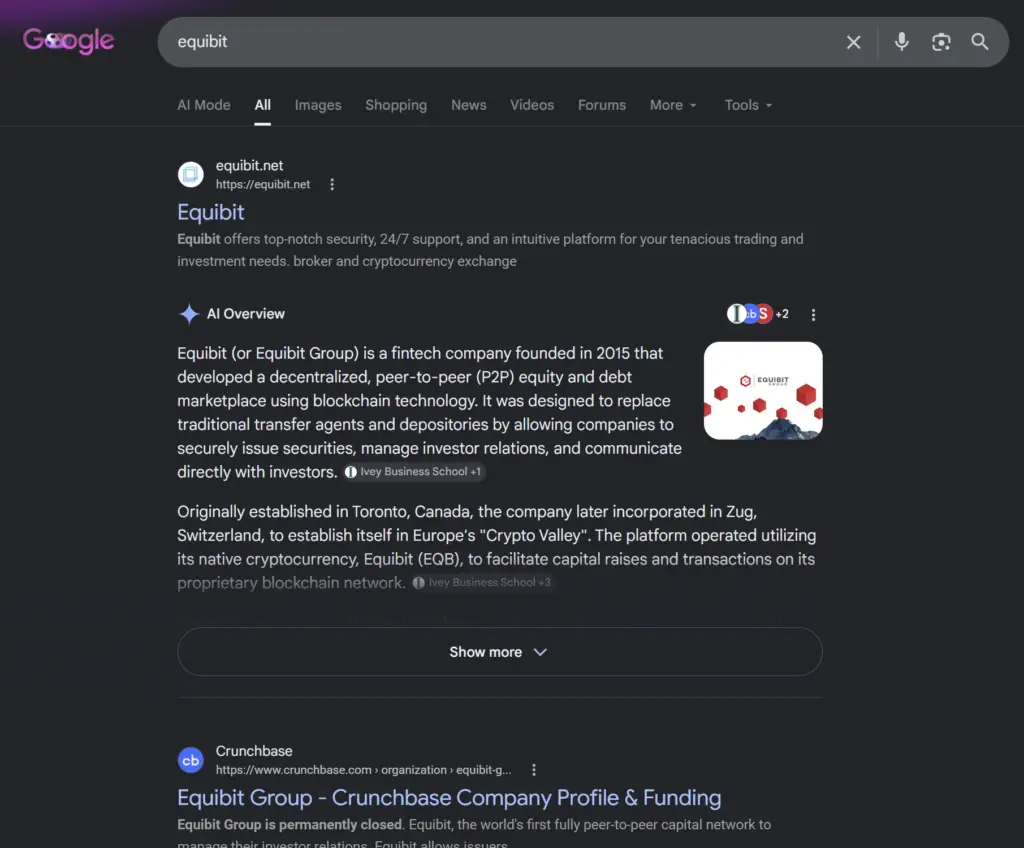Viewport: 1024px width, 848px height.
Task: Open Google Lens image search icon
Action: tap(940, 42)
